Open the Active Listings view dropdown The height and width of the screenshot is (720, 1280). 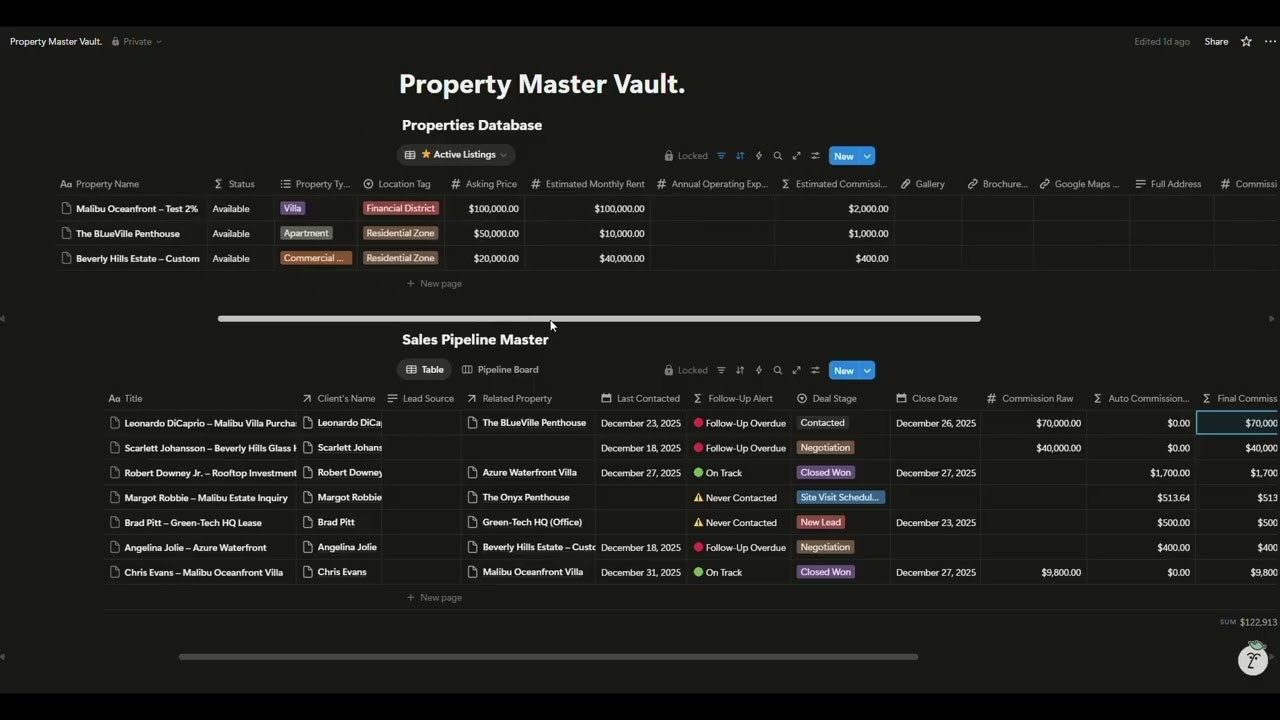(456, 154)
